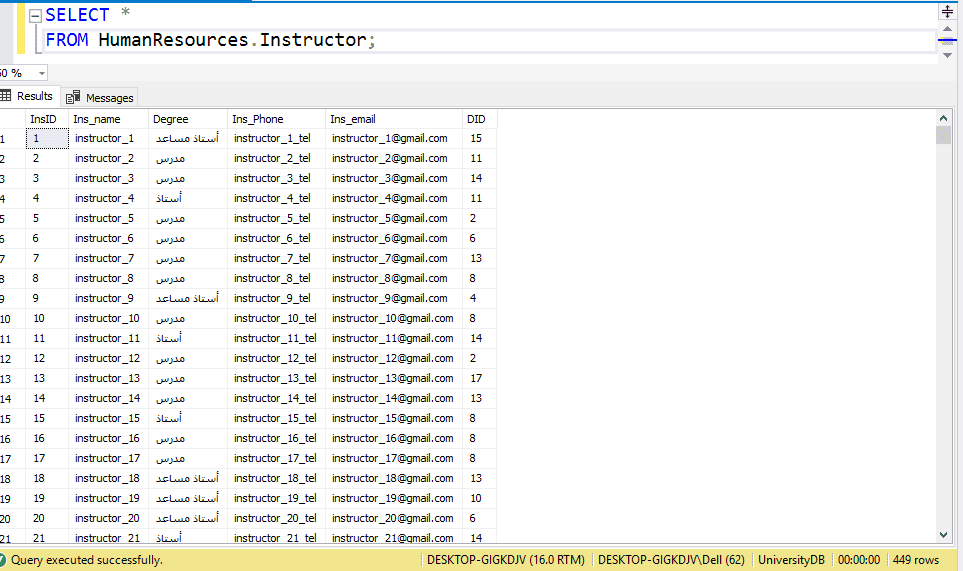Screen dimensions: 963x571
Task: Click the DESKTOP-GIGKDJV\Dell (62) login entry
Action: [x=671, y=560]
